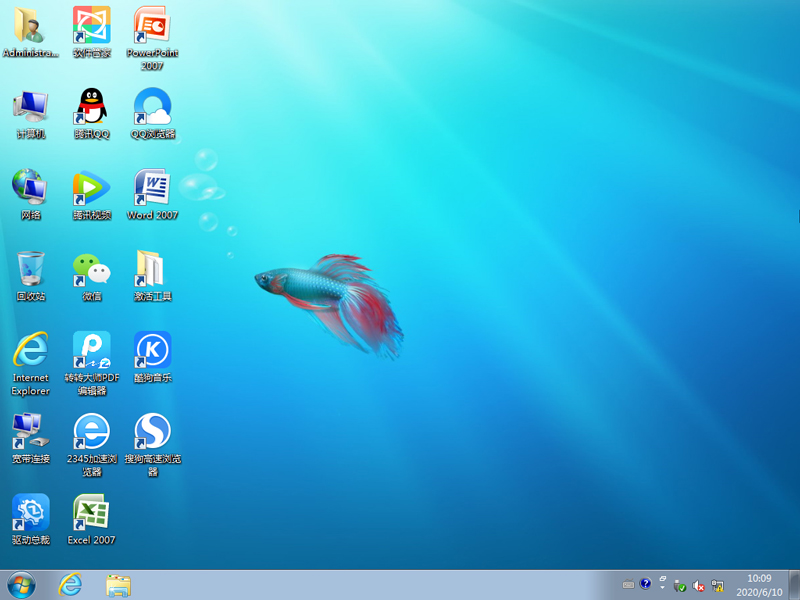The image size is (800, 600).
Task: Open the 回收站 Recycle Bin
Action: click(x=31, y=270)
